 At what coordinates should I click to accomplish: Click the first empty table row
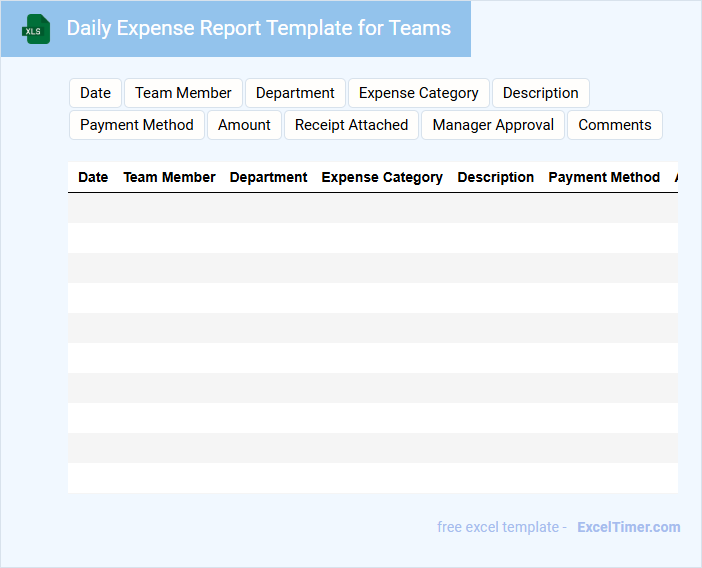tap(372, 208)
